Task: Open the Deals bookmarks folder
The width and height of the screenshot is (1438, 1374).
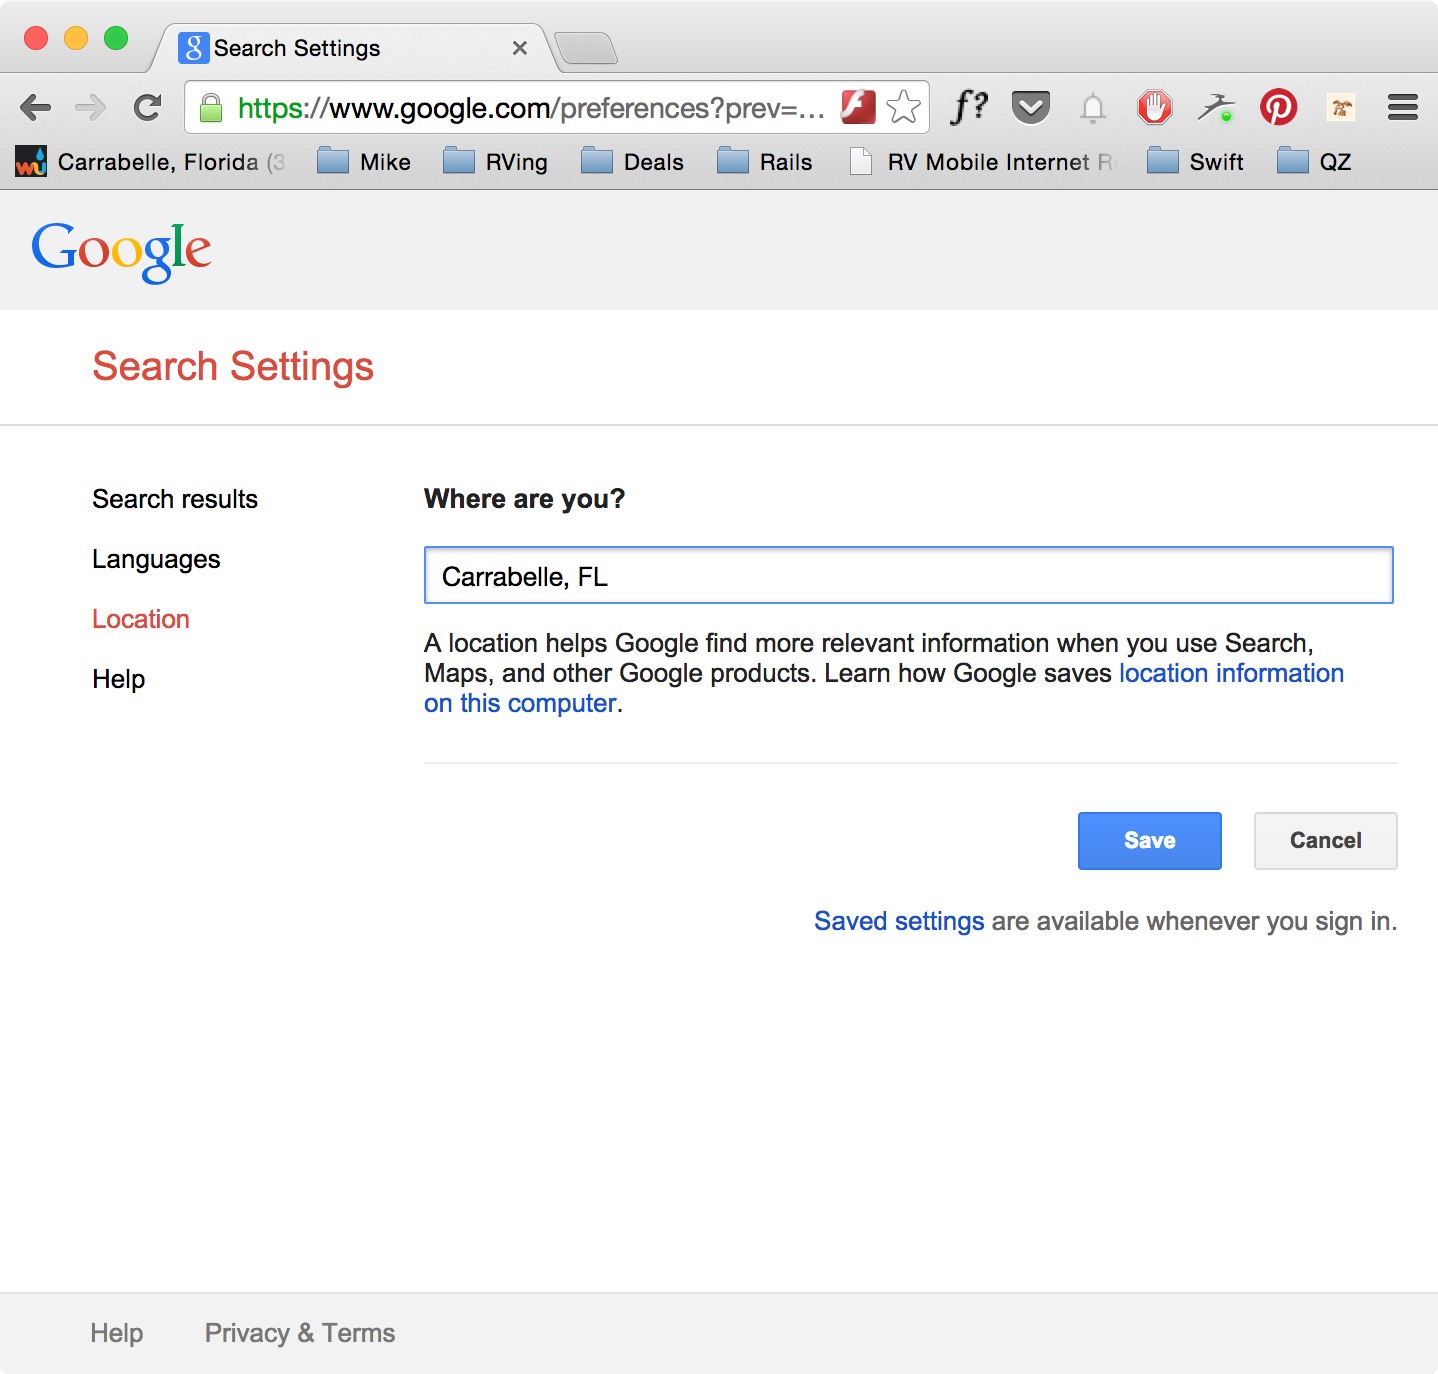Action: pyautogui.click(x=632, y=162)
